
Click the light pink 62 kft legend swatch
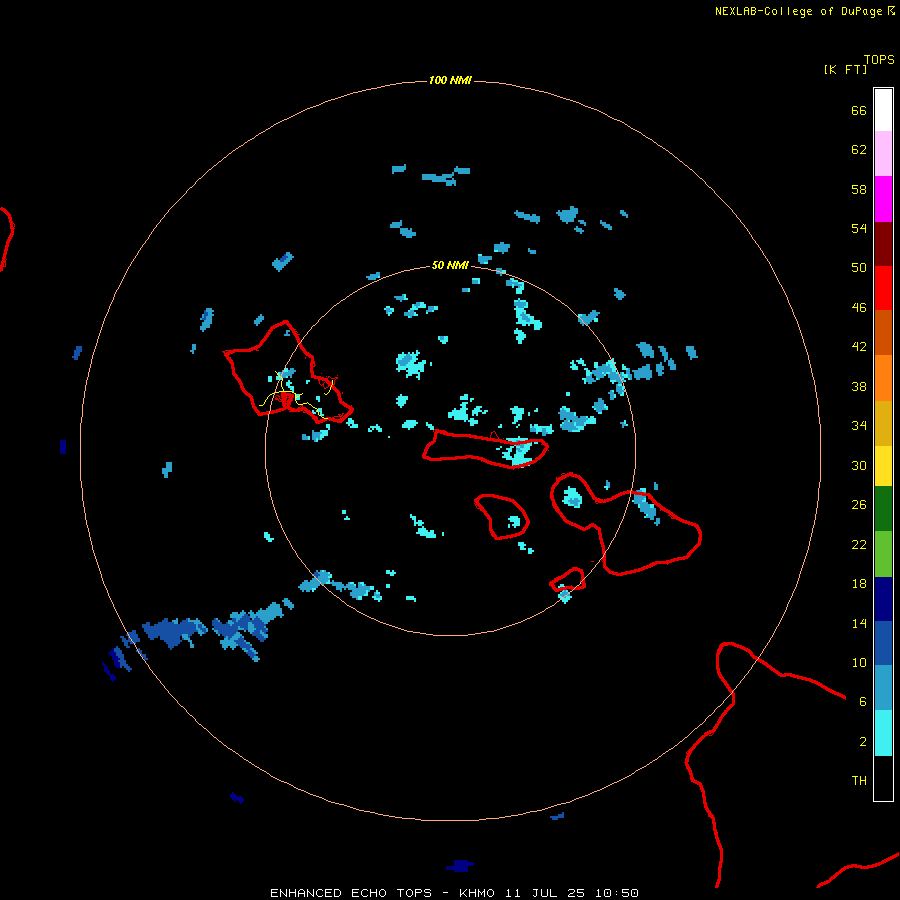coord(883,154)
